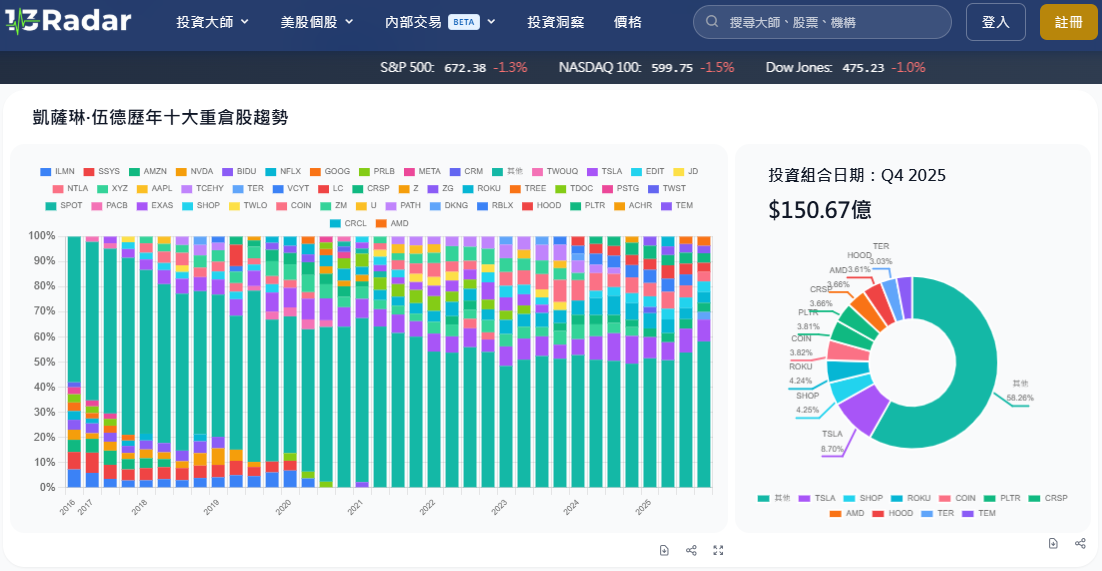Hide TCEHY series via legend
This screenshot has height=571, width=1102.
pyautogui.click(x=202, y=188)
